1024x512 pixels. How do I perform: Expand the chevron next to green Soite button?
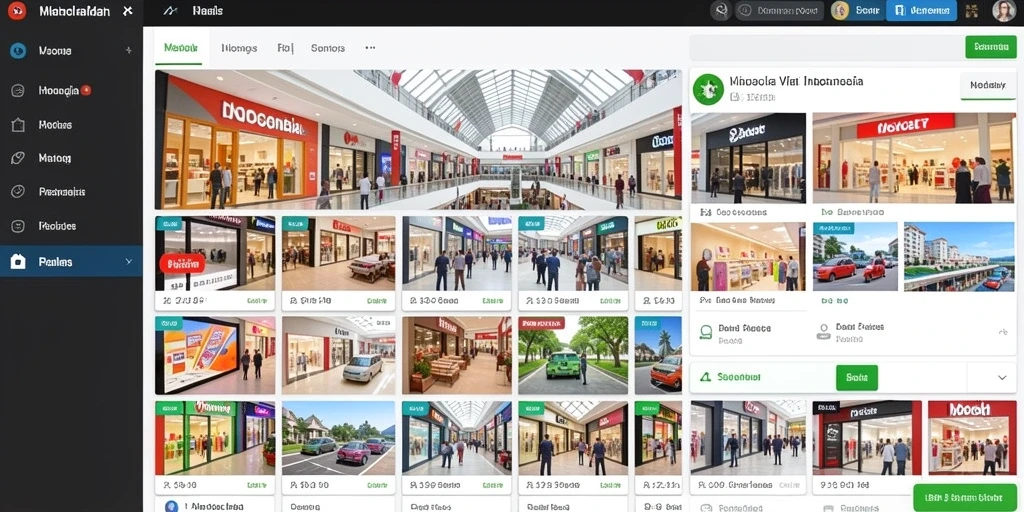(1002, 377)
